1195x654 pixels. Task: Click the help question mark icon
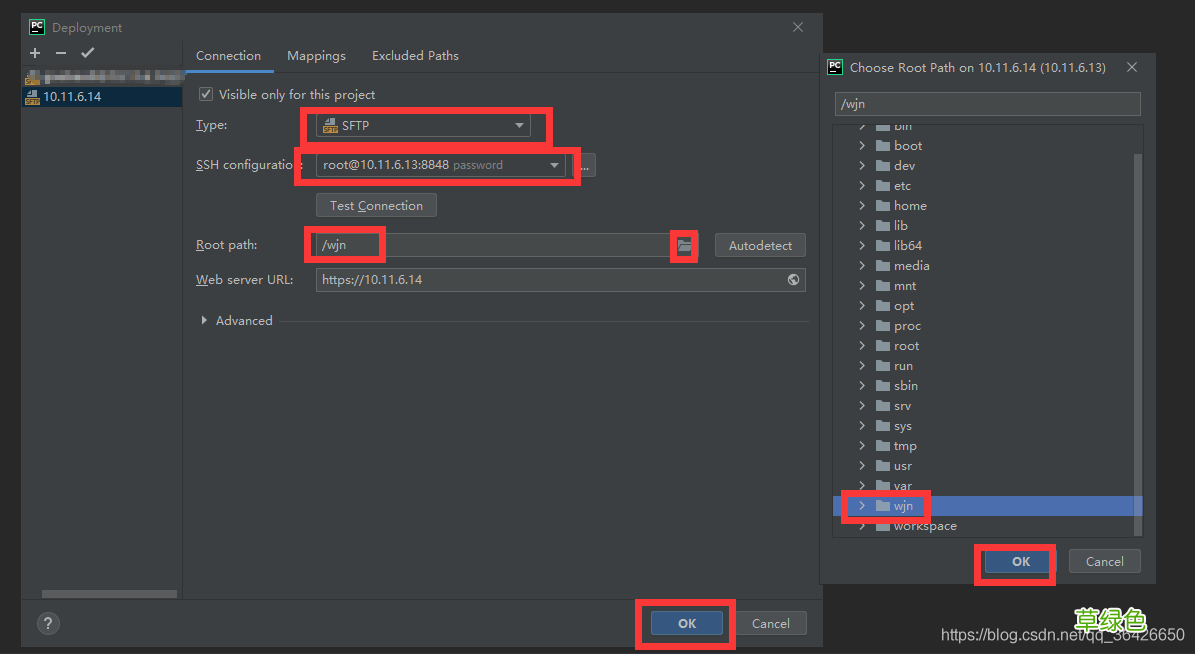tap(48, 623)
